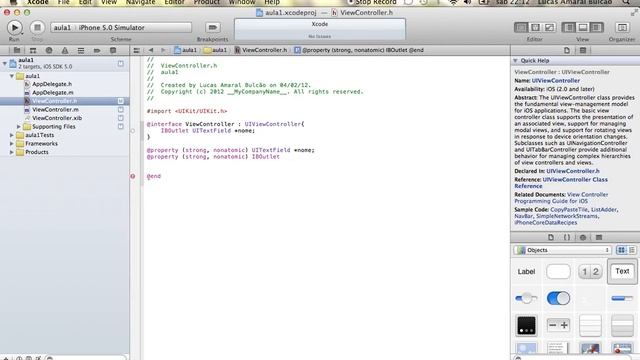Open UIViewController.h declared-in link
Image resolution: width=640 pixels, height=360 pixels.
point(573,171)
